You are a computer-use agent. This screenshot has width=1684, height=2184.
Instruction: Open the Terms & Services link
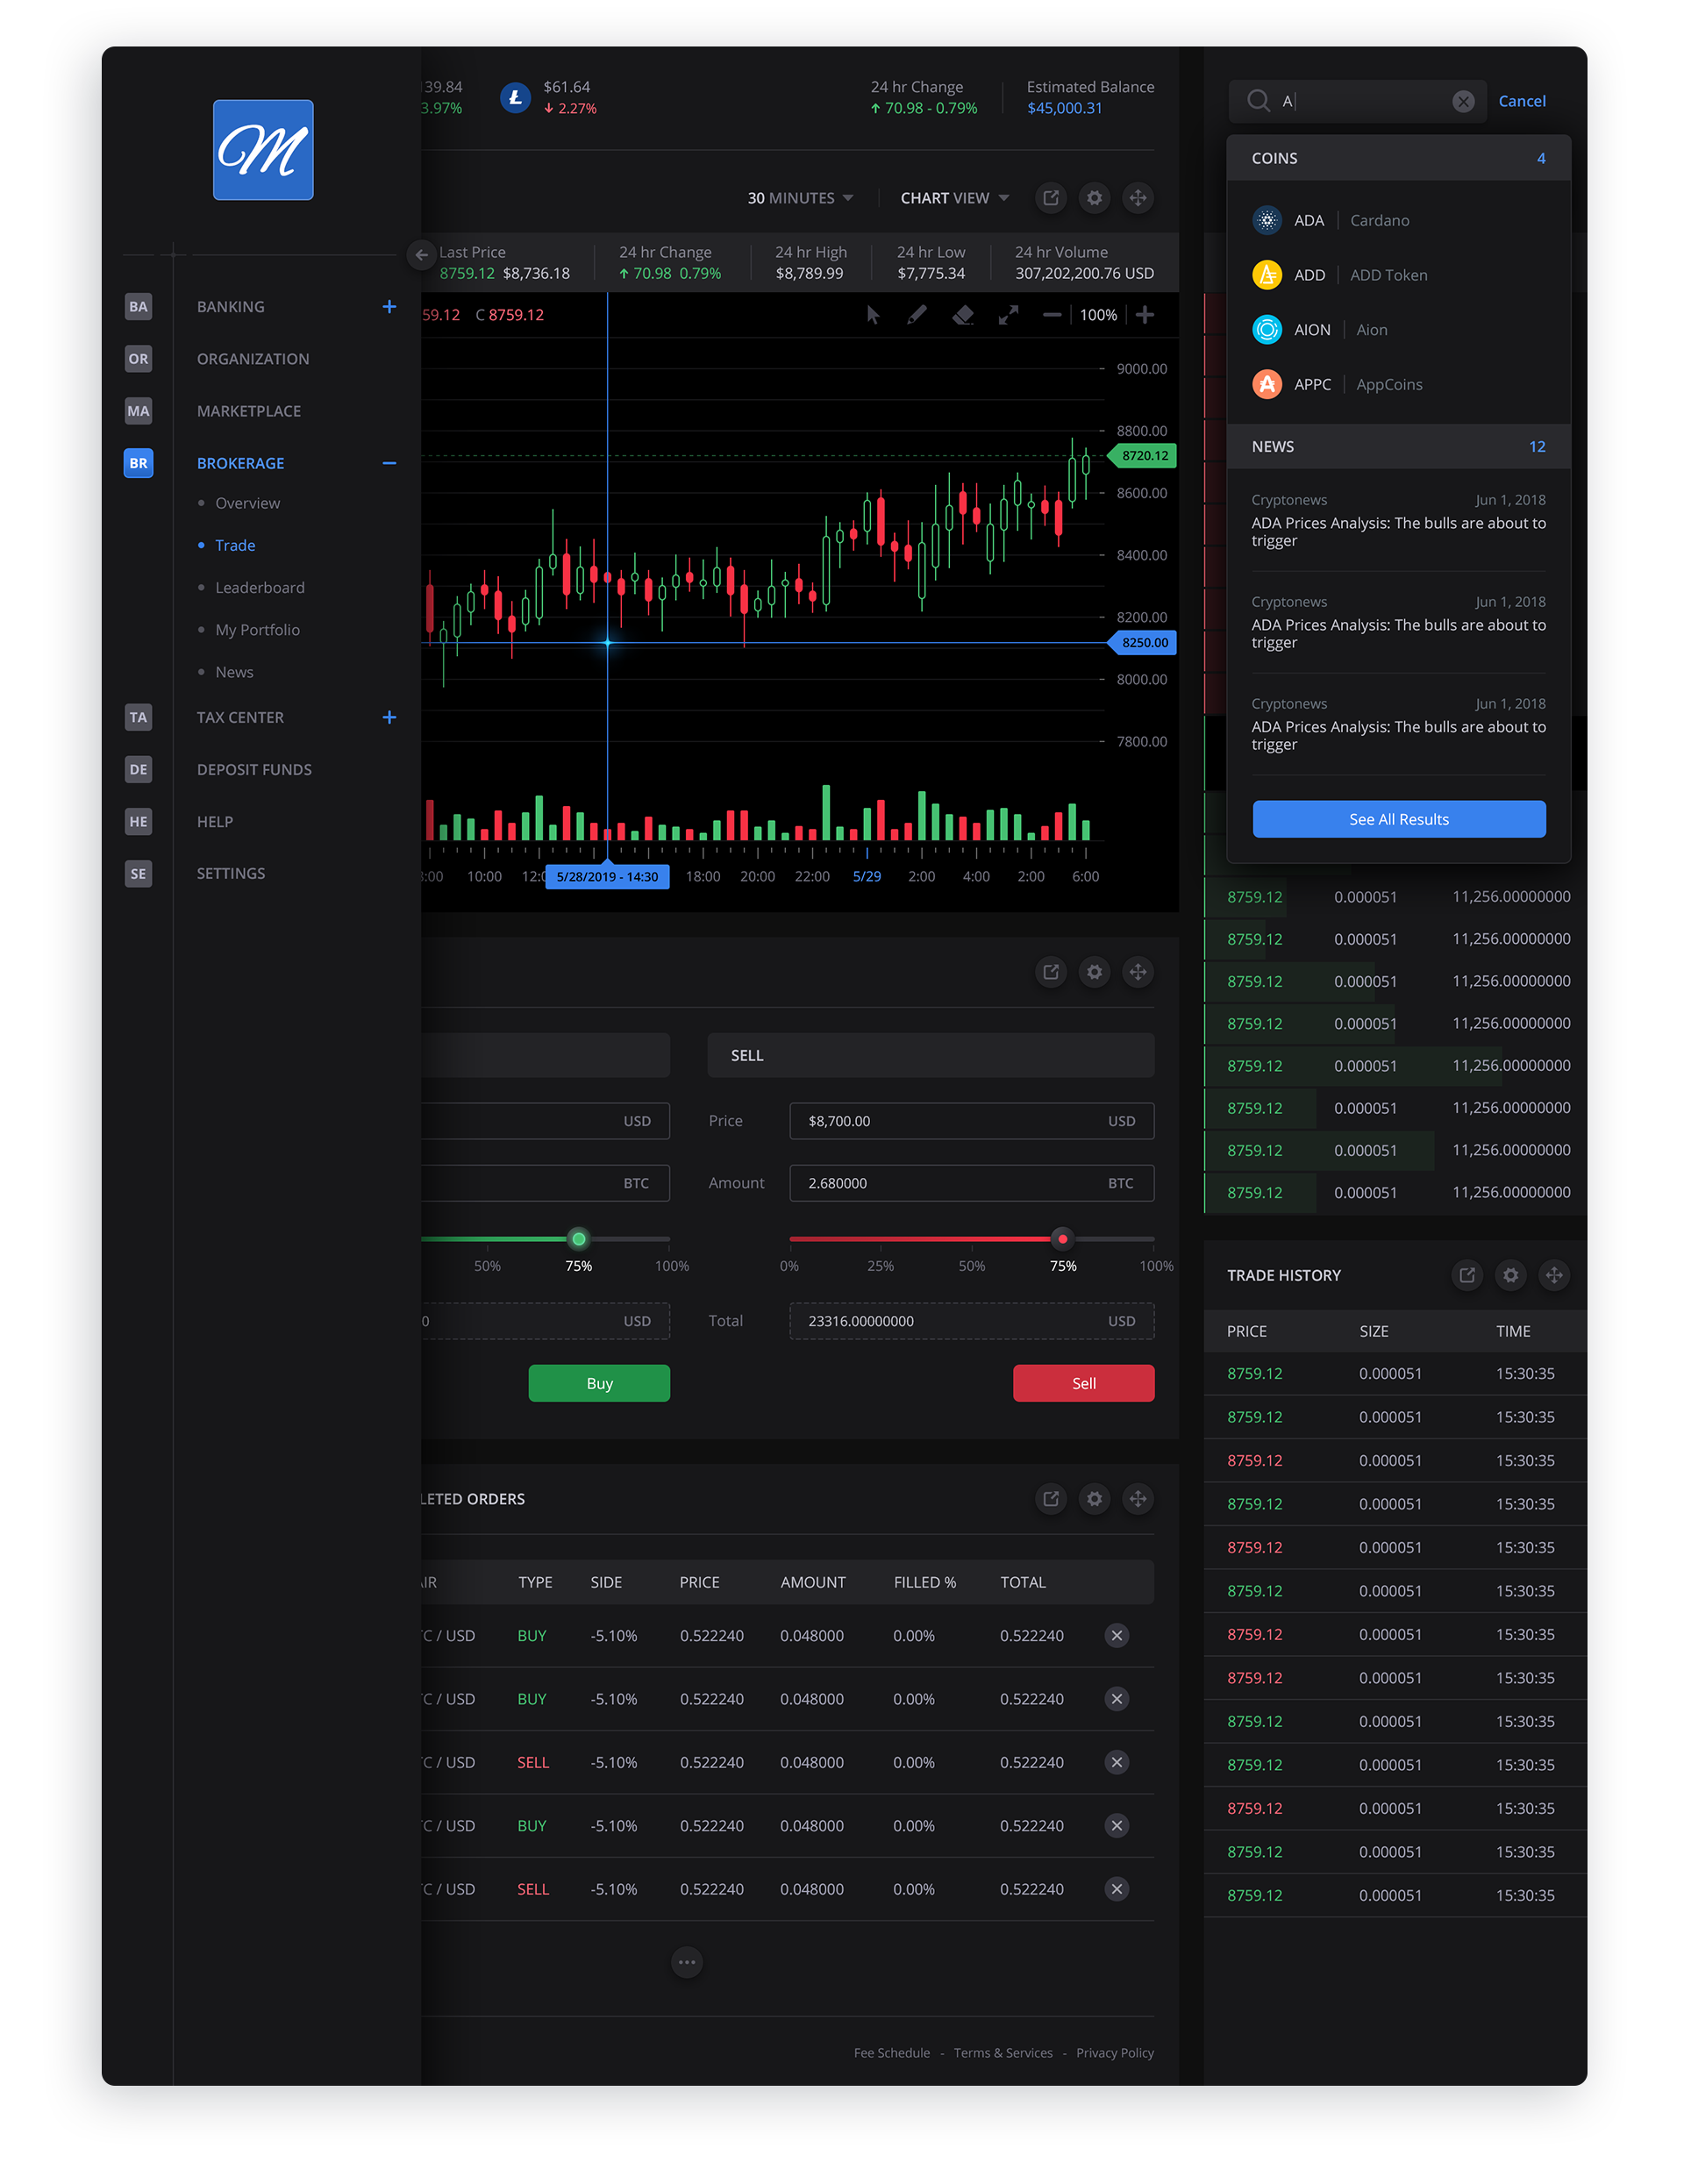coord(1003,2052)
